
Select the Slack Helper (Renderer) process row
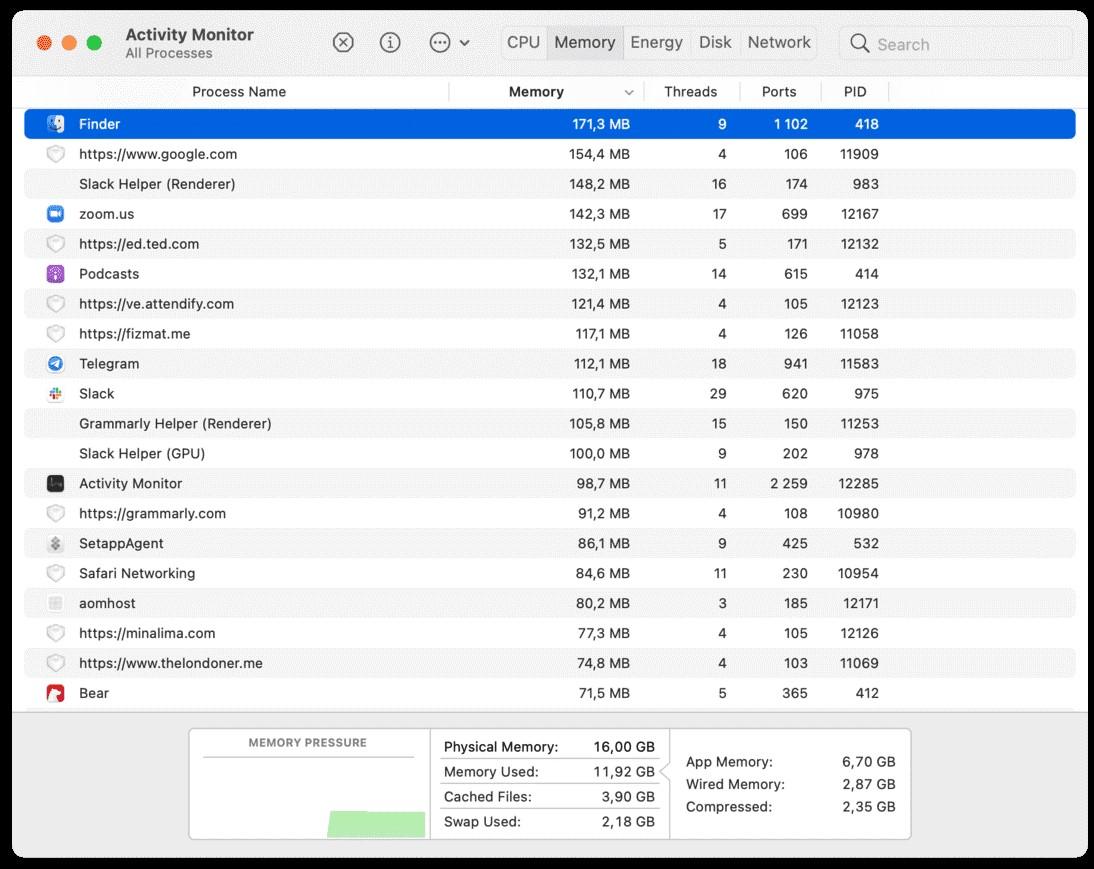pyautogui.click(x=550, y=184)
